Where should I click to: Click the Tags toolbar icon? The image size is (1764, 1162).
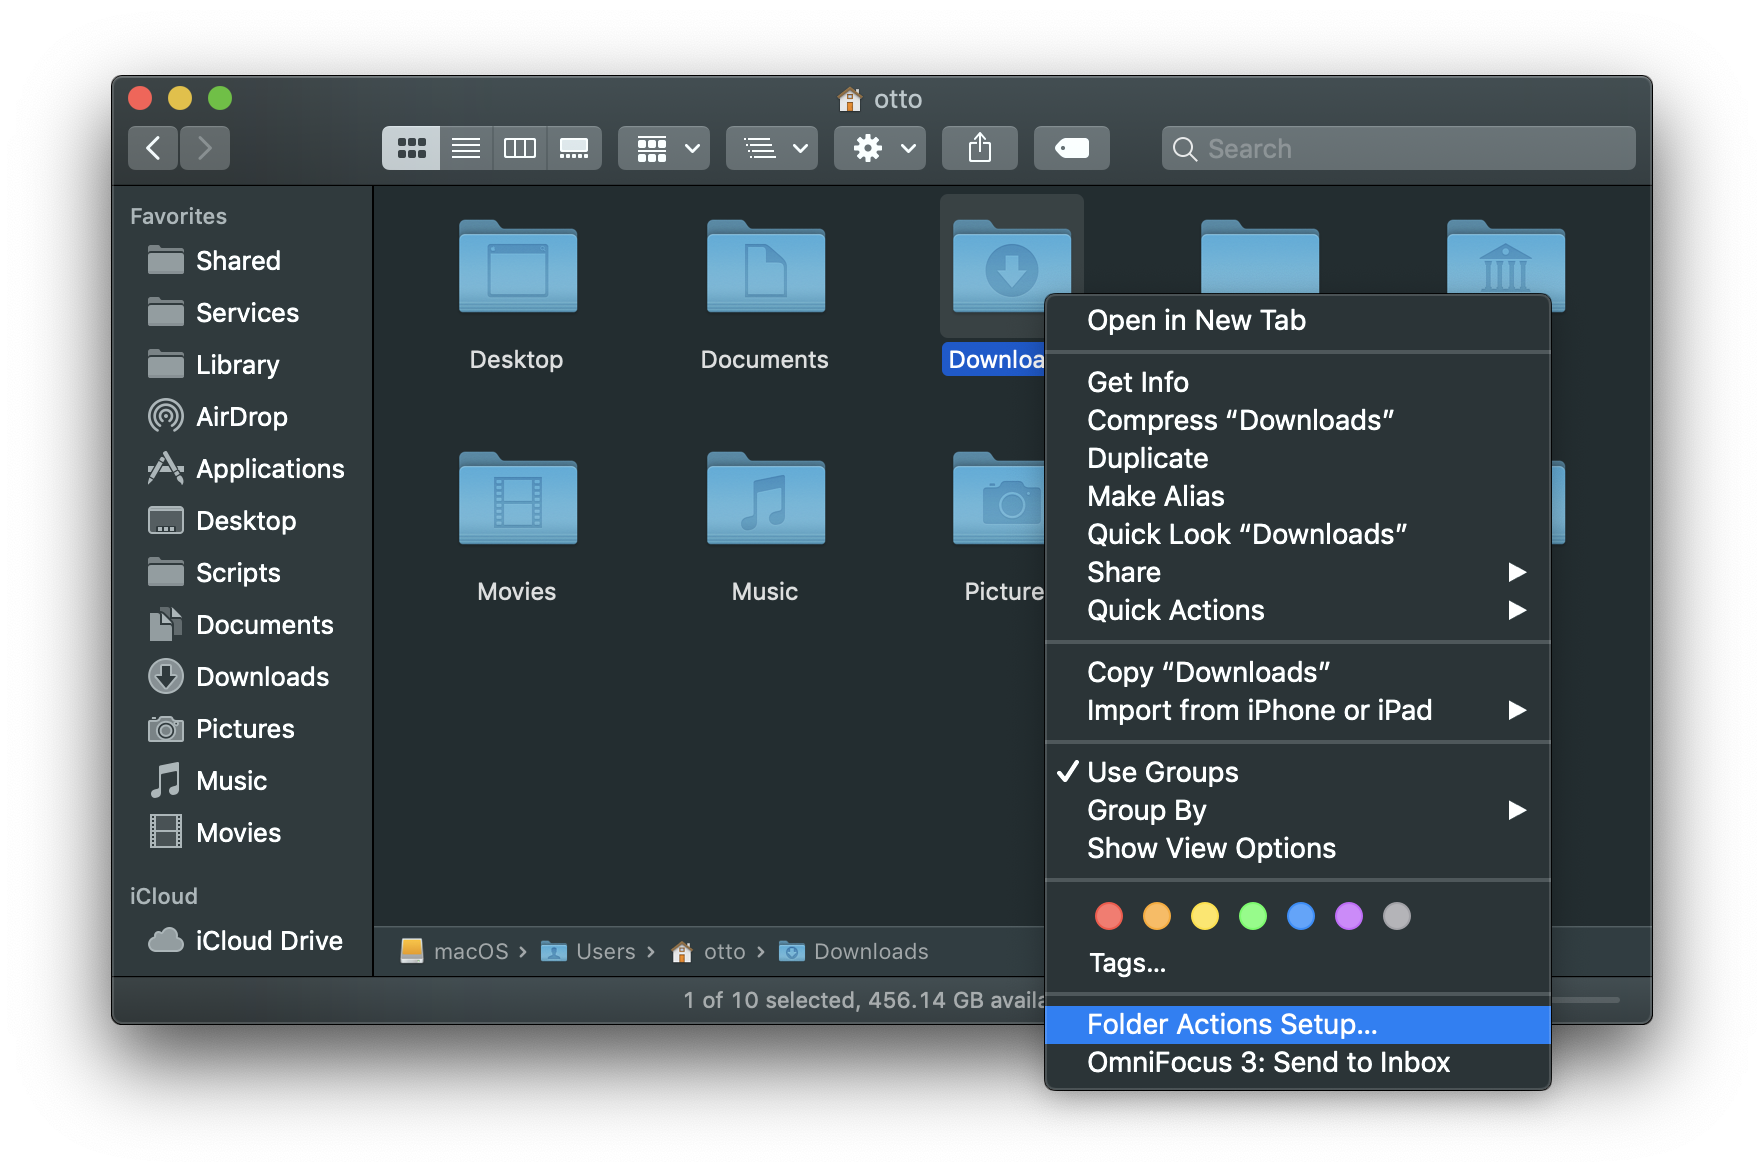pyautogui.click(x=1071, y=147)
